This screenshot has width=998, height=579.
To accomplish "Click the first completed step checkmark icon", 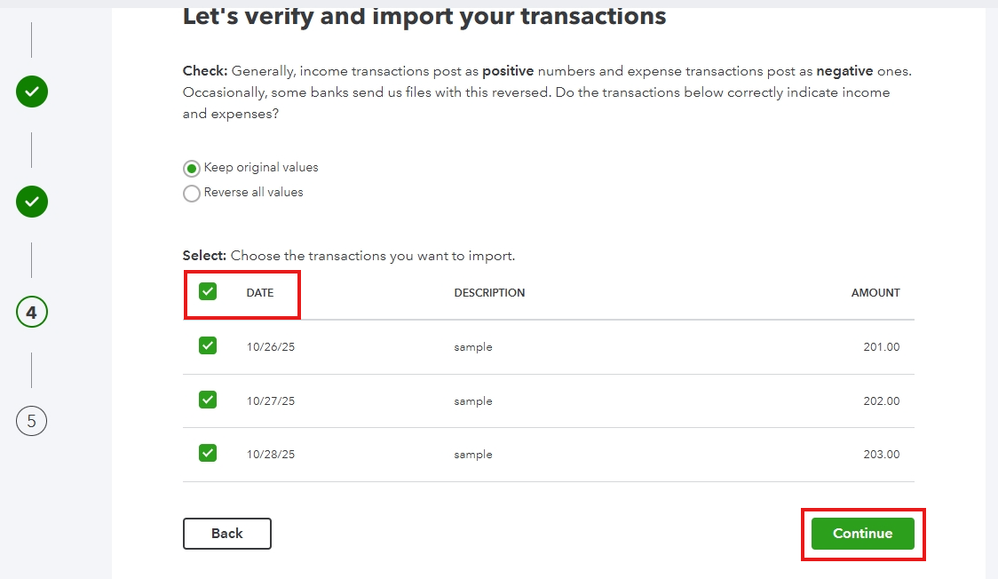I will [32, 92].
